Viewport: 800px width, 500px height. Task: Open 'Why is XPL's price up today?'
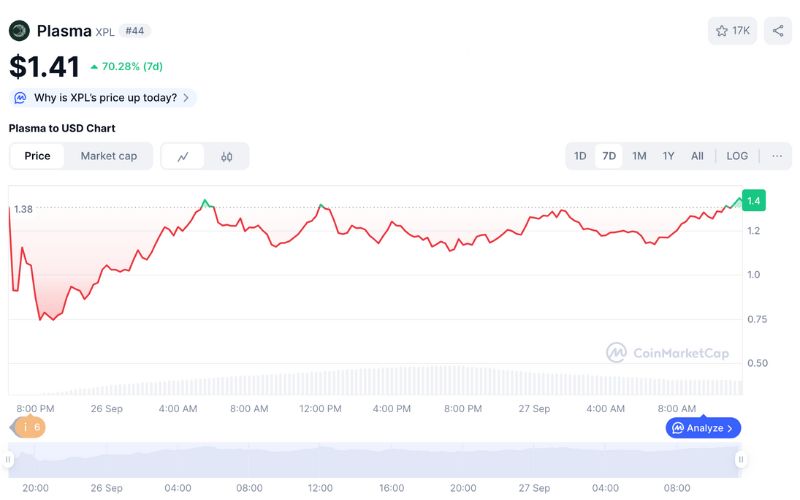pyautogui.click(x=104, y=98)
